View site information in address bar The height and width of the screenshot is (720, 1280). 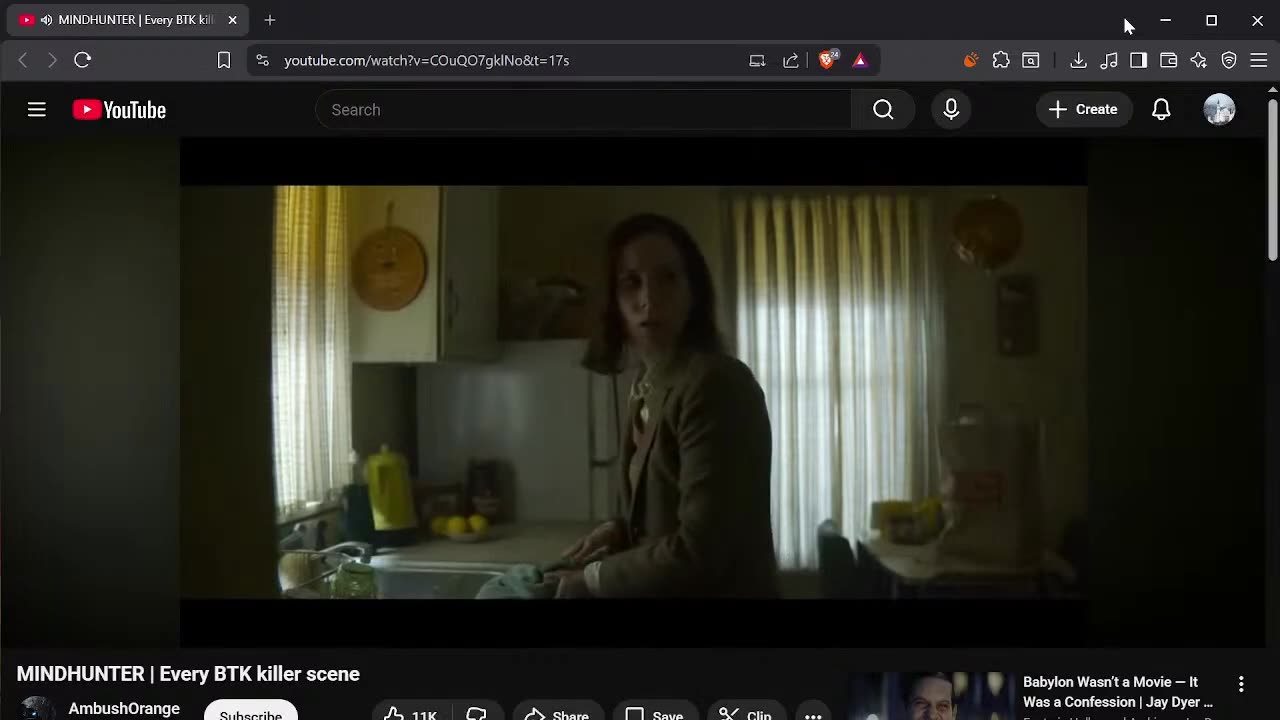[x=262, y=61]
